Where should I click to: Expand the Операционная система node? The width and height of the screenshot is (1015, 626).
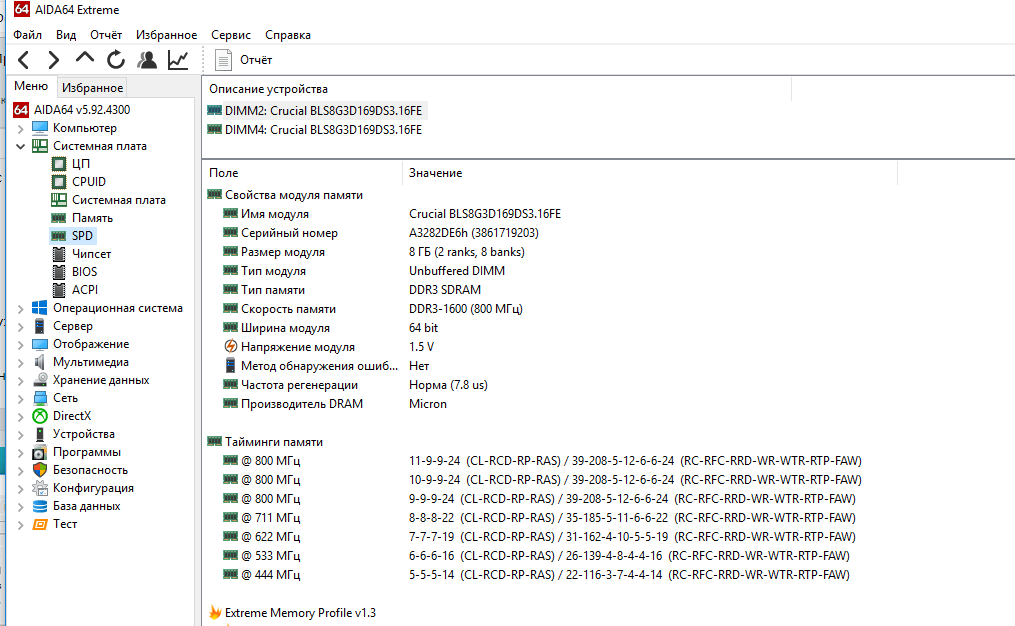[x=21, y=308]
